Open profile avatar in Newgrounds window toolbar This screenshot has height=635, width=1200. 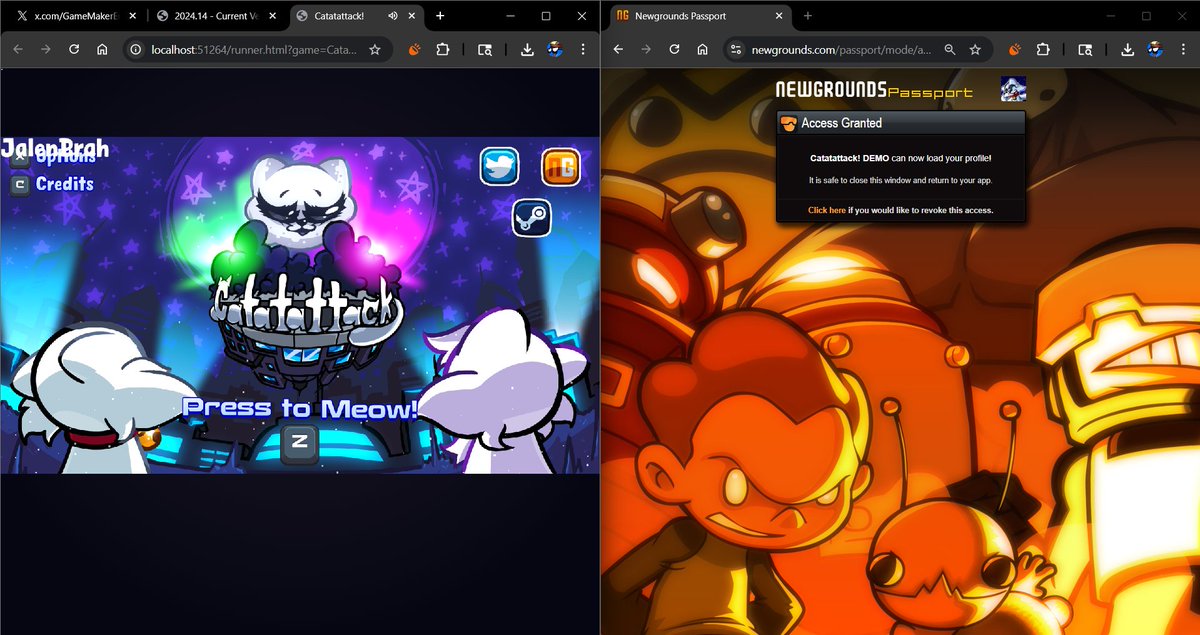pyautogui.click(x=1155, y=49)
